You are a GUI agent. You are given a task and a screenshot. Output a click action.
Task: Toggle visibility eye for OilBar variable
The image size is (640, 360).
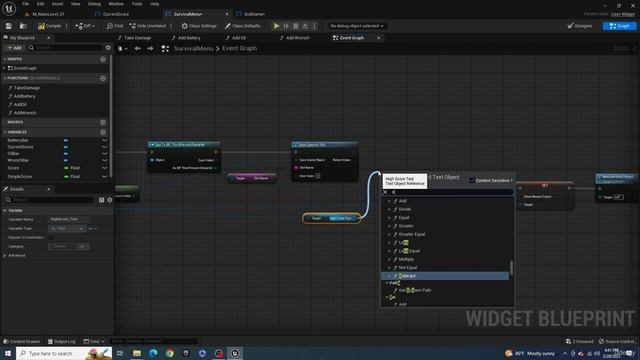click(x=104, y=154)
